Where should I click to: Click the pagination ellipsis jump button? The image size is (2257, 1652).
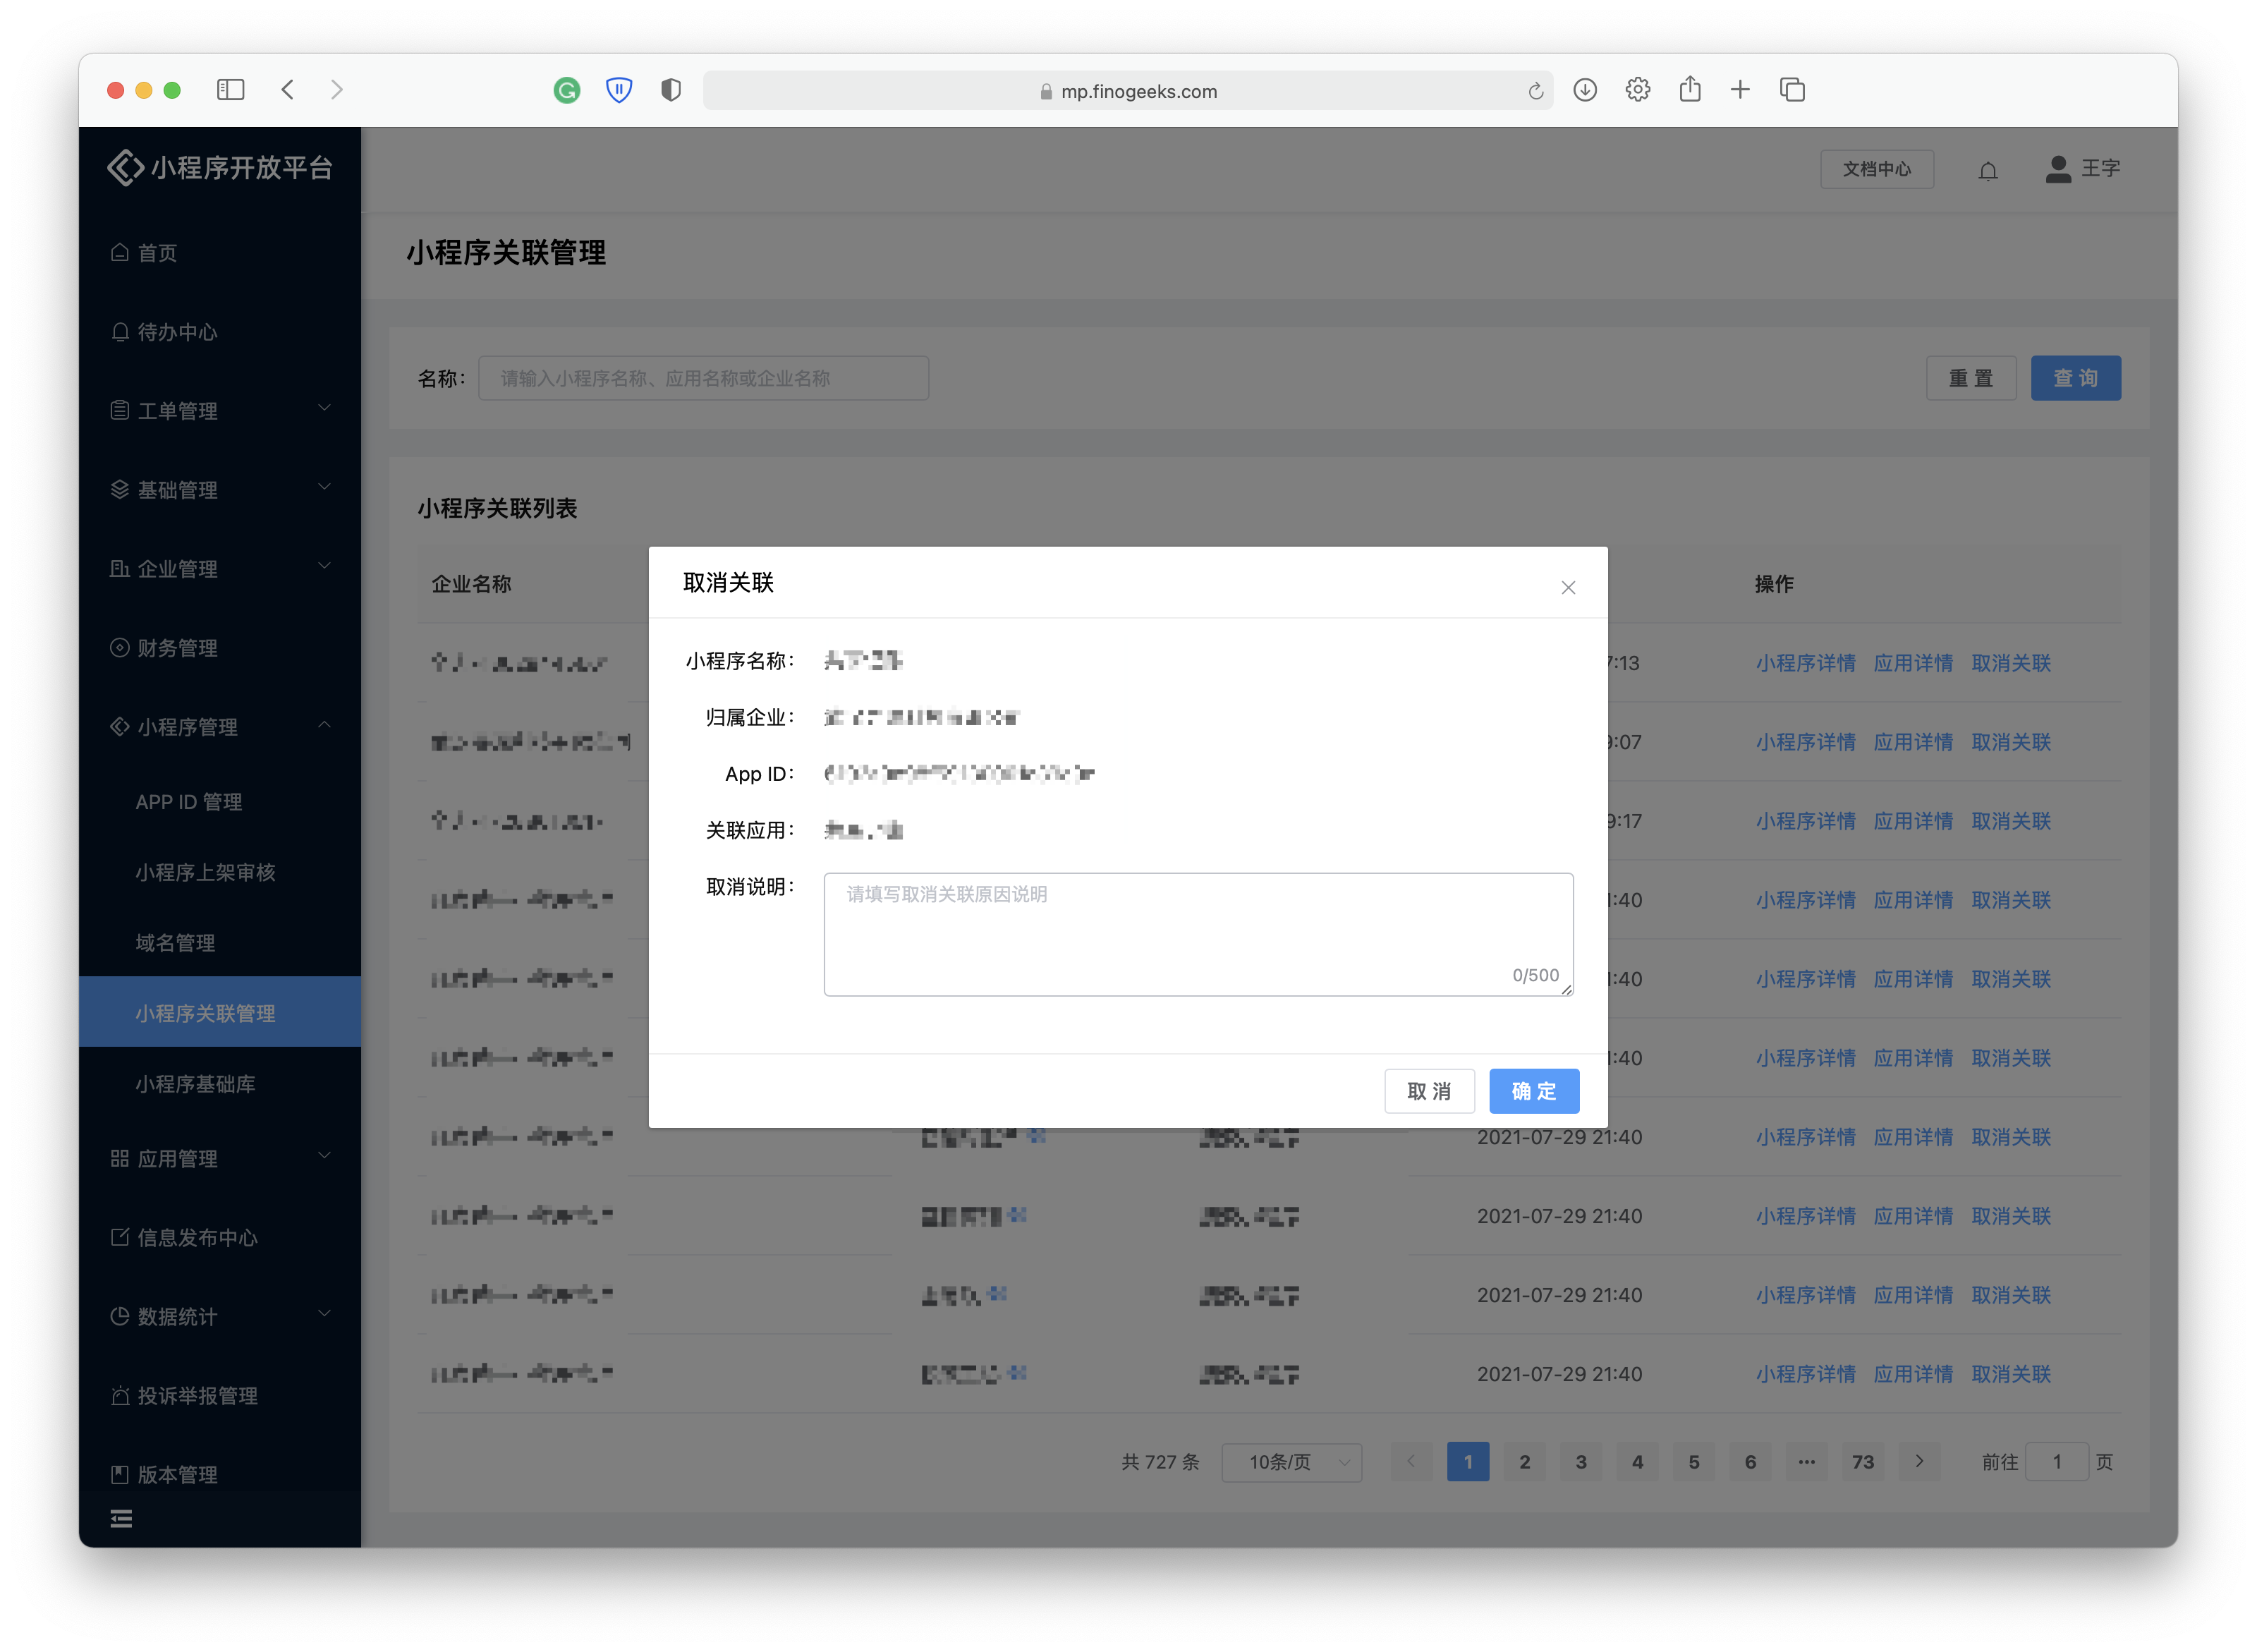[x=1806, y=1462]
